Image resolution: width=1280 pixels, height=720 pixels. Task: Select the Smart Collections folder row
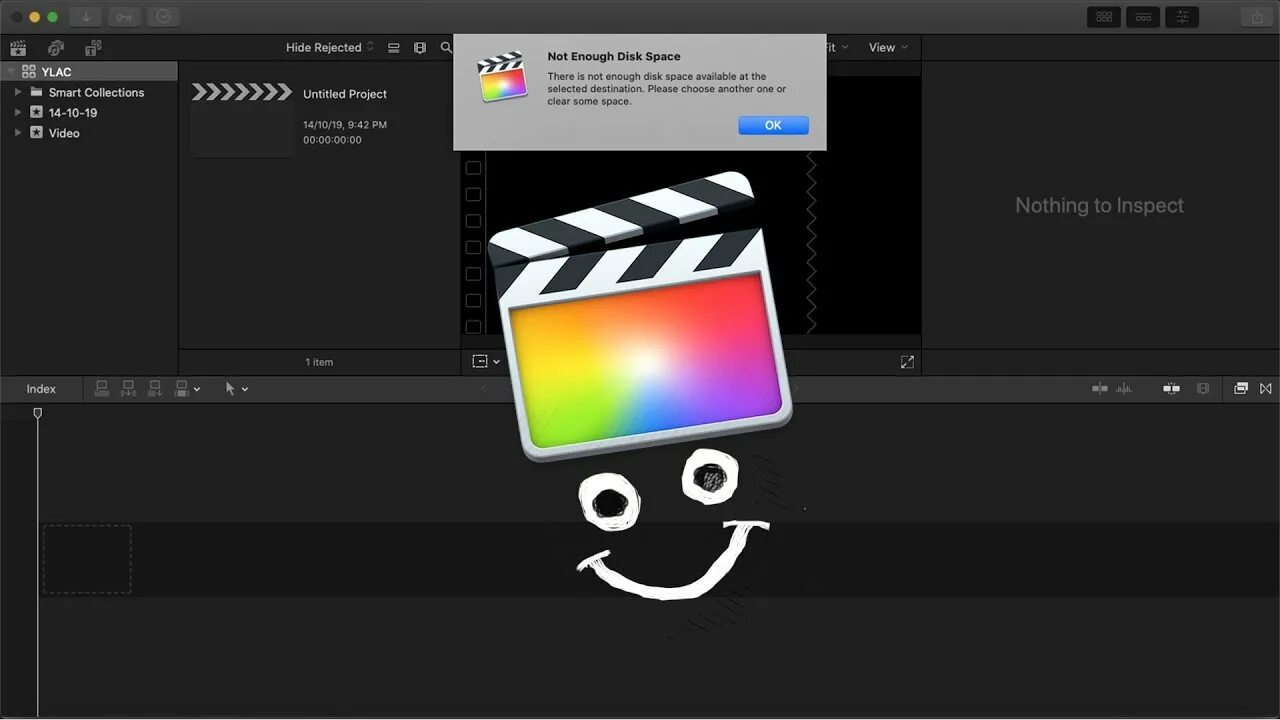pos(89,92)
